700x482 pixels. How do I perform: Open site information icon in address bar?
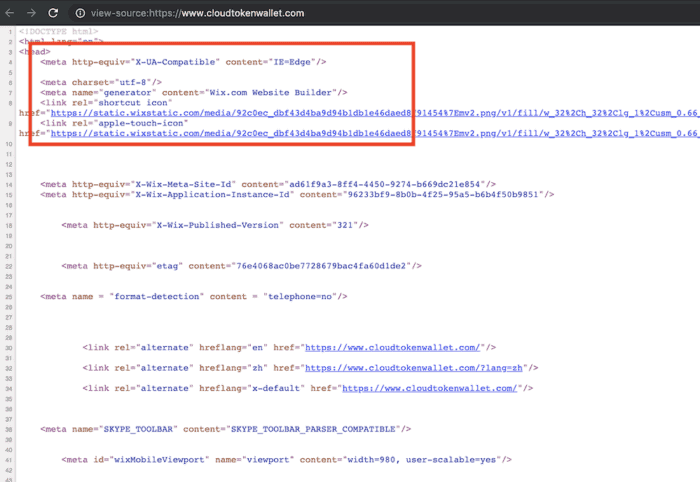[80, 13]
